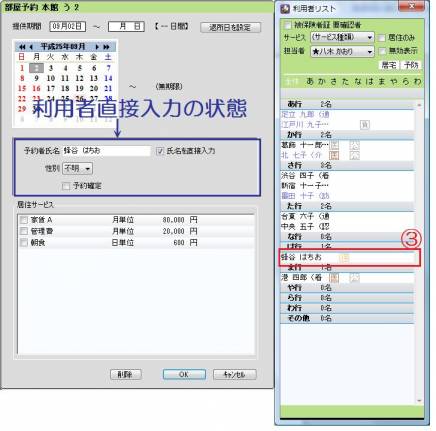The image size is (436, 431).
Task: Check the 予約確定 checkbox
Action: (x=66, y=186)
